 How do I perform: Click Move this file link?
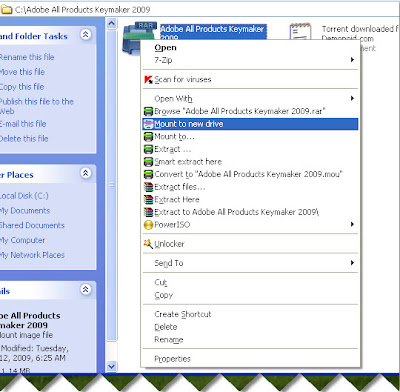(x=22, y=72)
